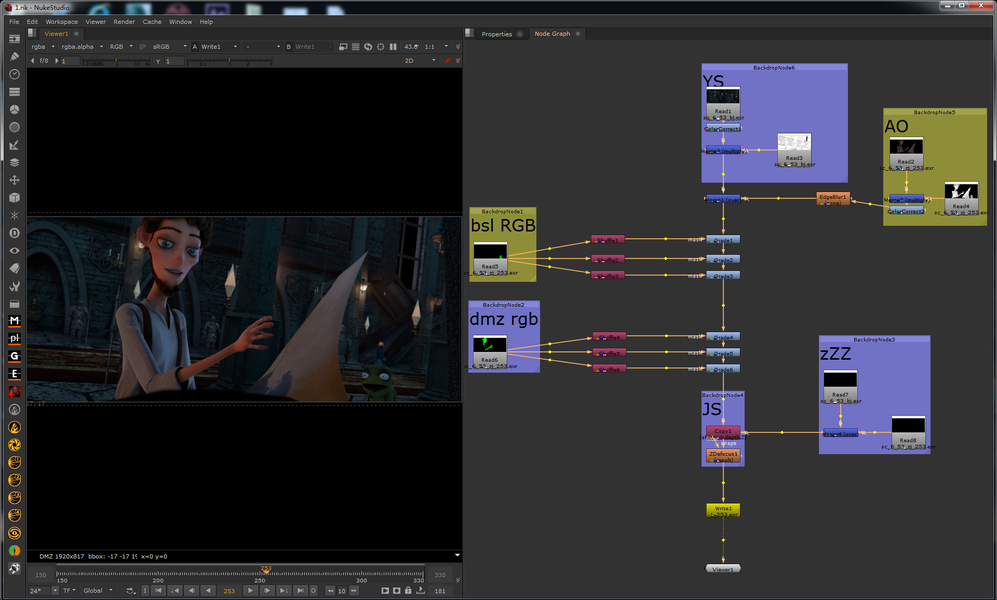Image resolution: width=997 pixels, height=600 pixels.
Task: Toggle the timeline lock icon
Action: point(408,590)
